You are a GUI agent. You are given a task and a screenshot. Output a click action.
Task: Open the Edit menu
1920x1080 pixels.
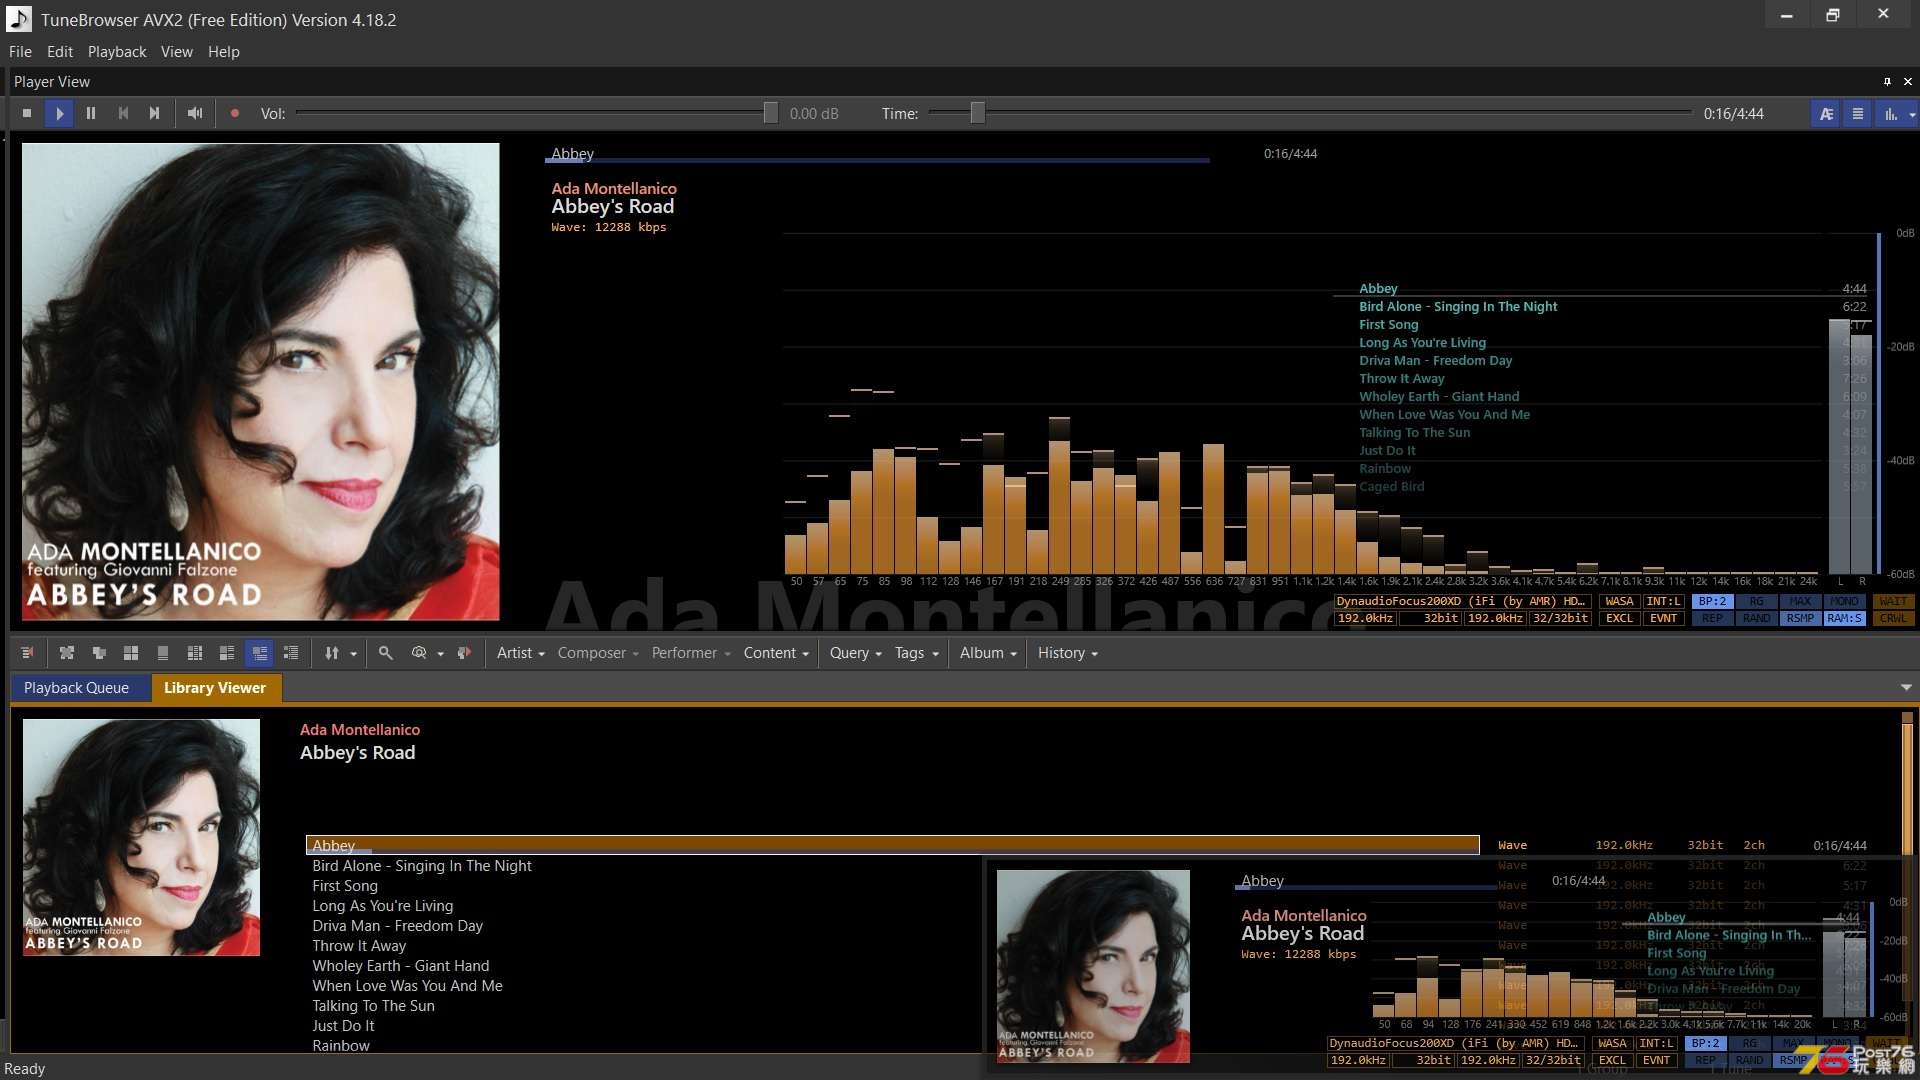(x=60, y=52)
